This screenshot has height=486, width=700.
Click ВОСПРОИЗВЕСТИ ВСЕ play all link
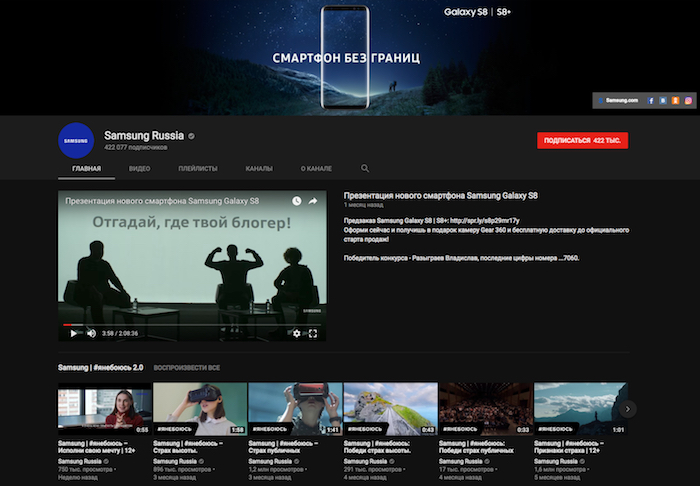[x=187, y=368]
